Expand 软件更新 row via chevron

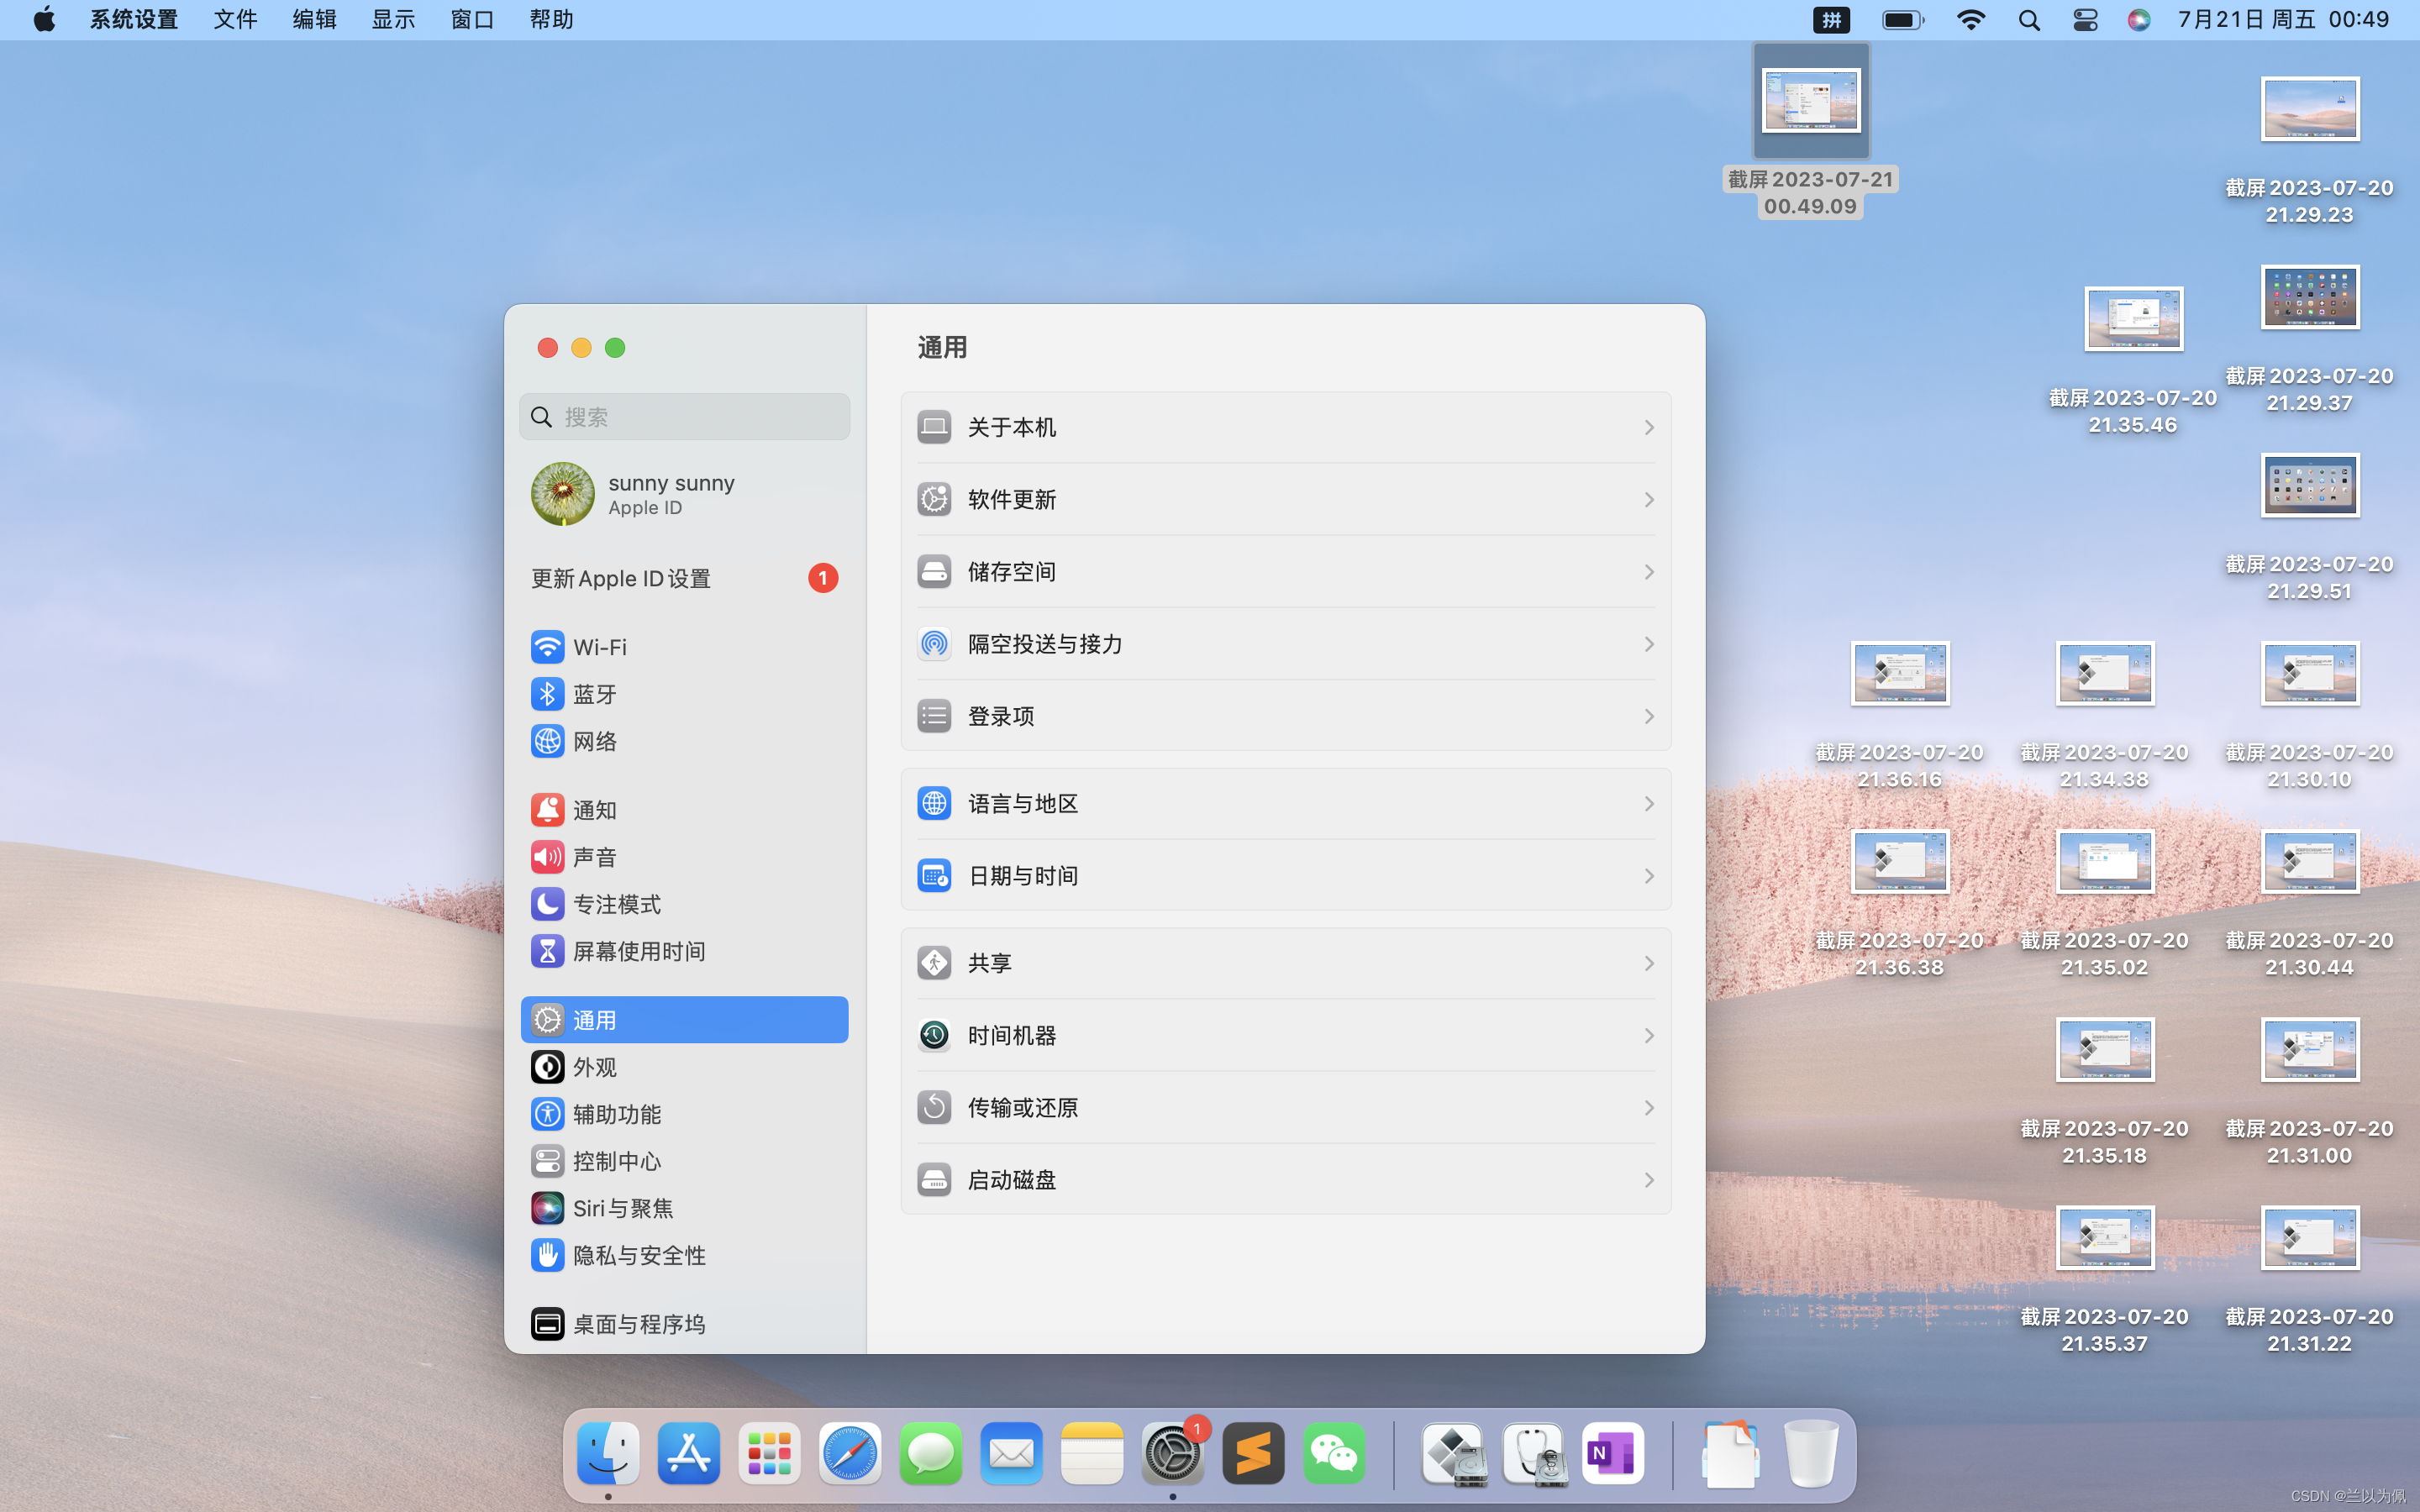pyautogui.click(x=1648, y=500)
